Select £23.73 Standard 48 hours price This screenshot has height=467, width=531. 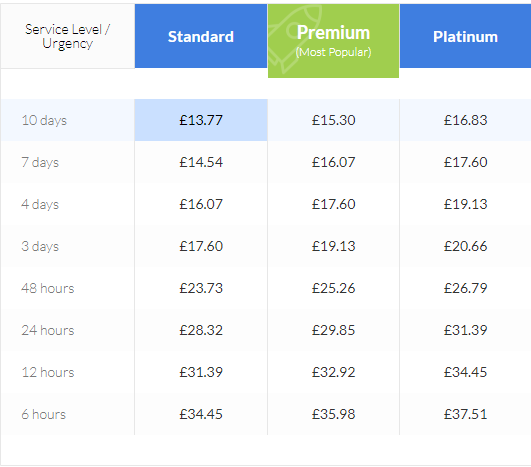click(201, 288)
